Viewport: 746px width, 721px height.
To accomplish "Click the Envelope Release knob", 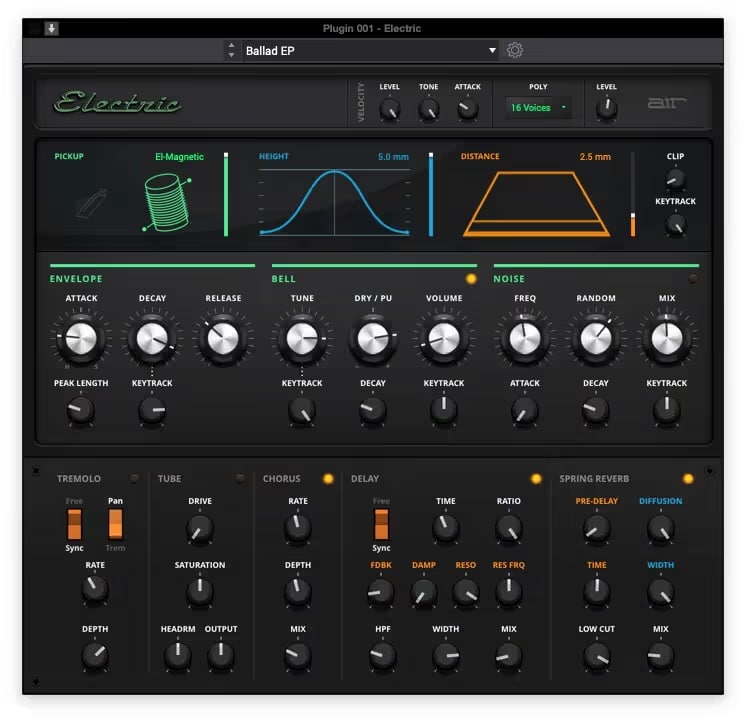I will [x=223, y=338].
